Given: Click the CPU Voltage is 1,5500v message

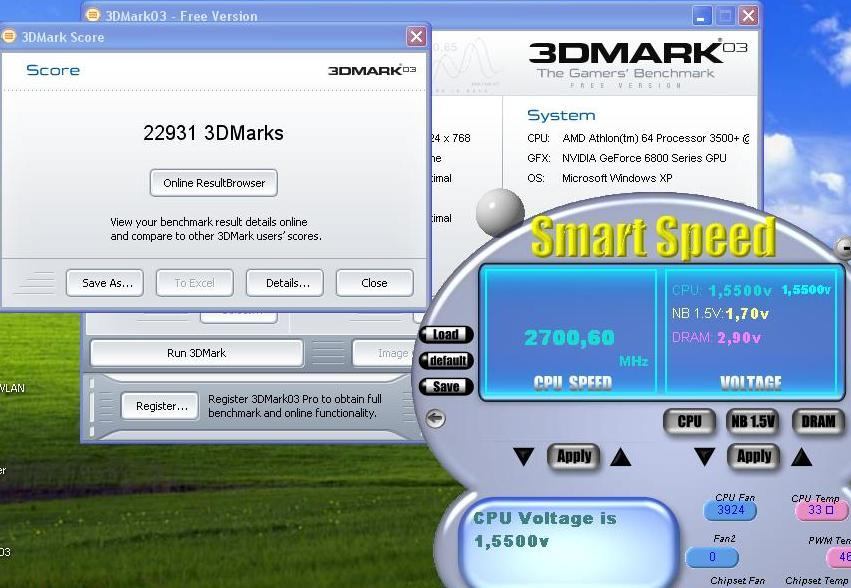Looking at the screenshot, I should pyautogui.click(x=545, y=529).
